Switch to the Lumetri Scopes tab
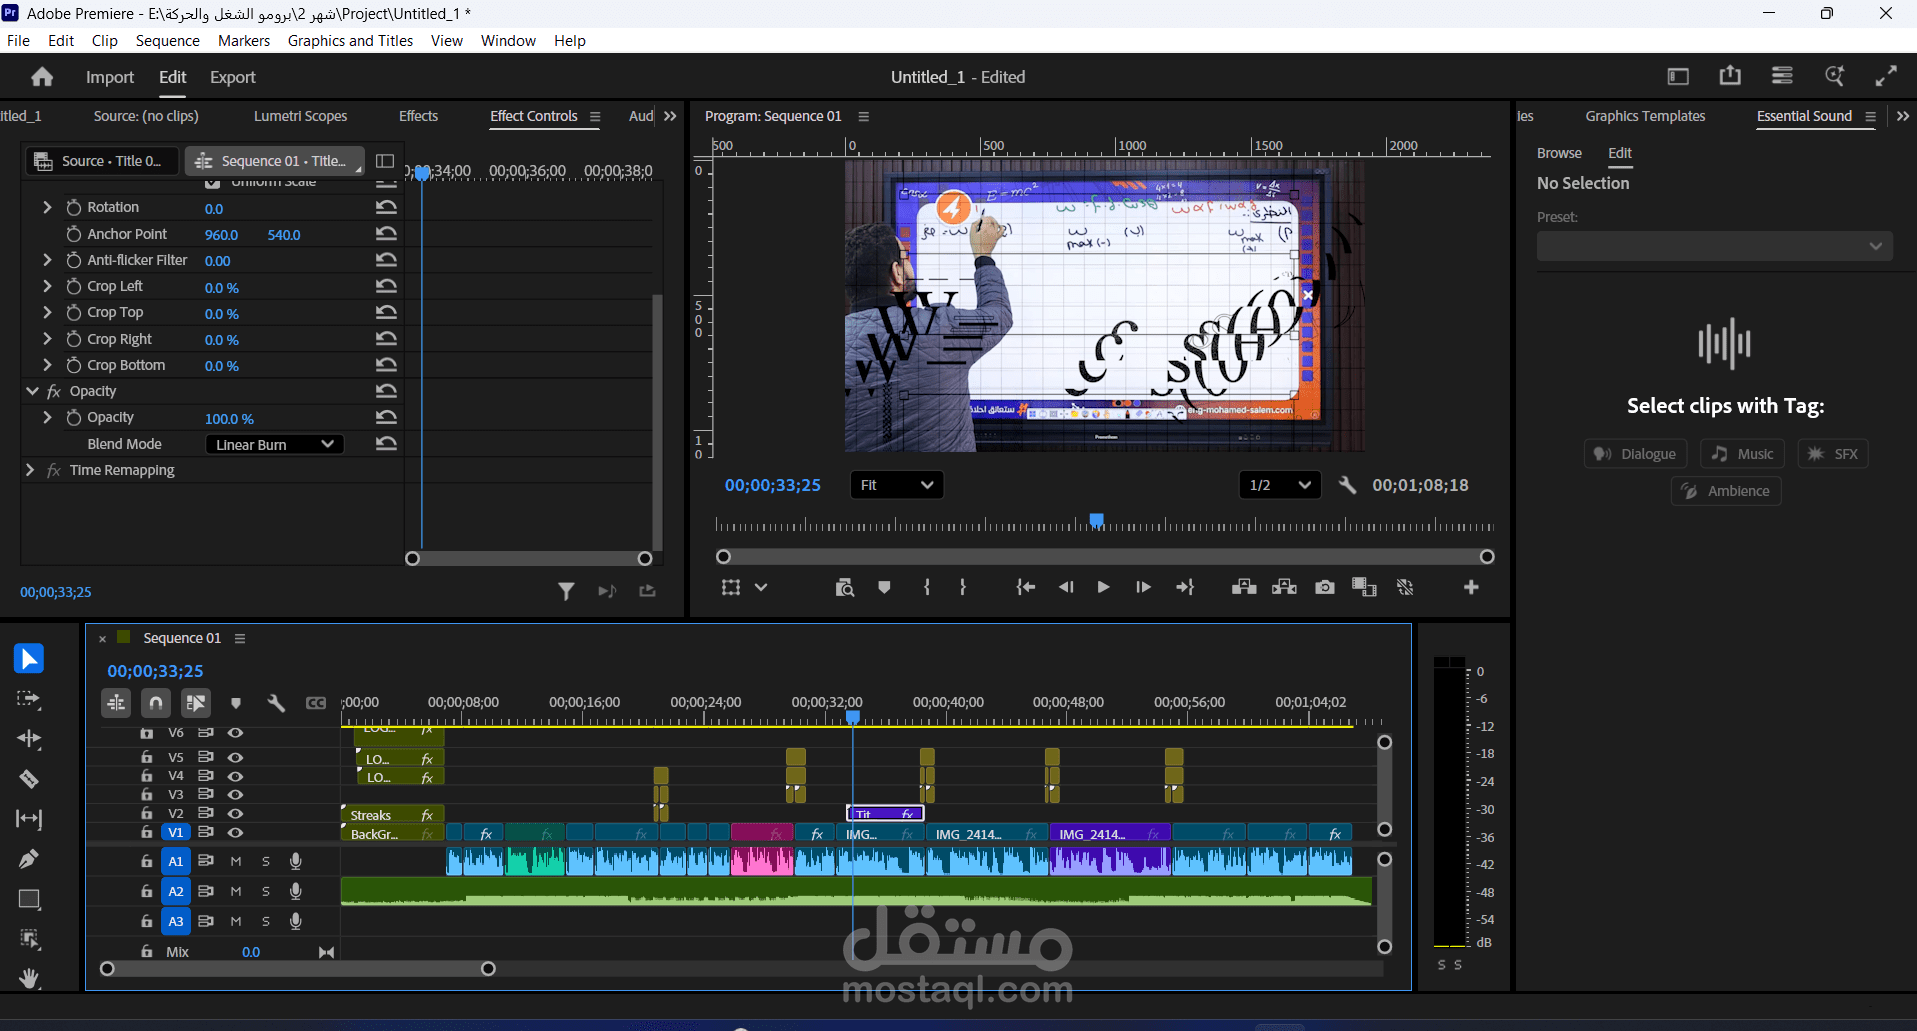The height and width of the screenshot is (1031, 1917). pos(300,116)
